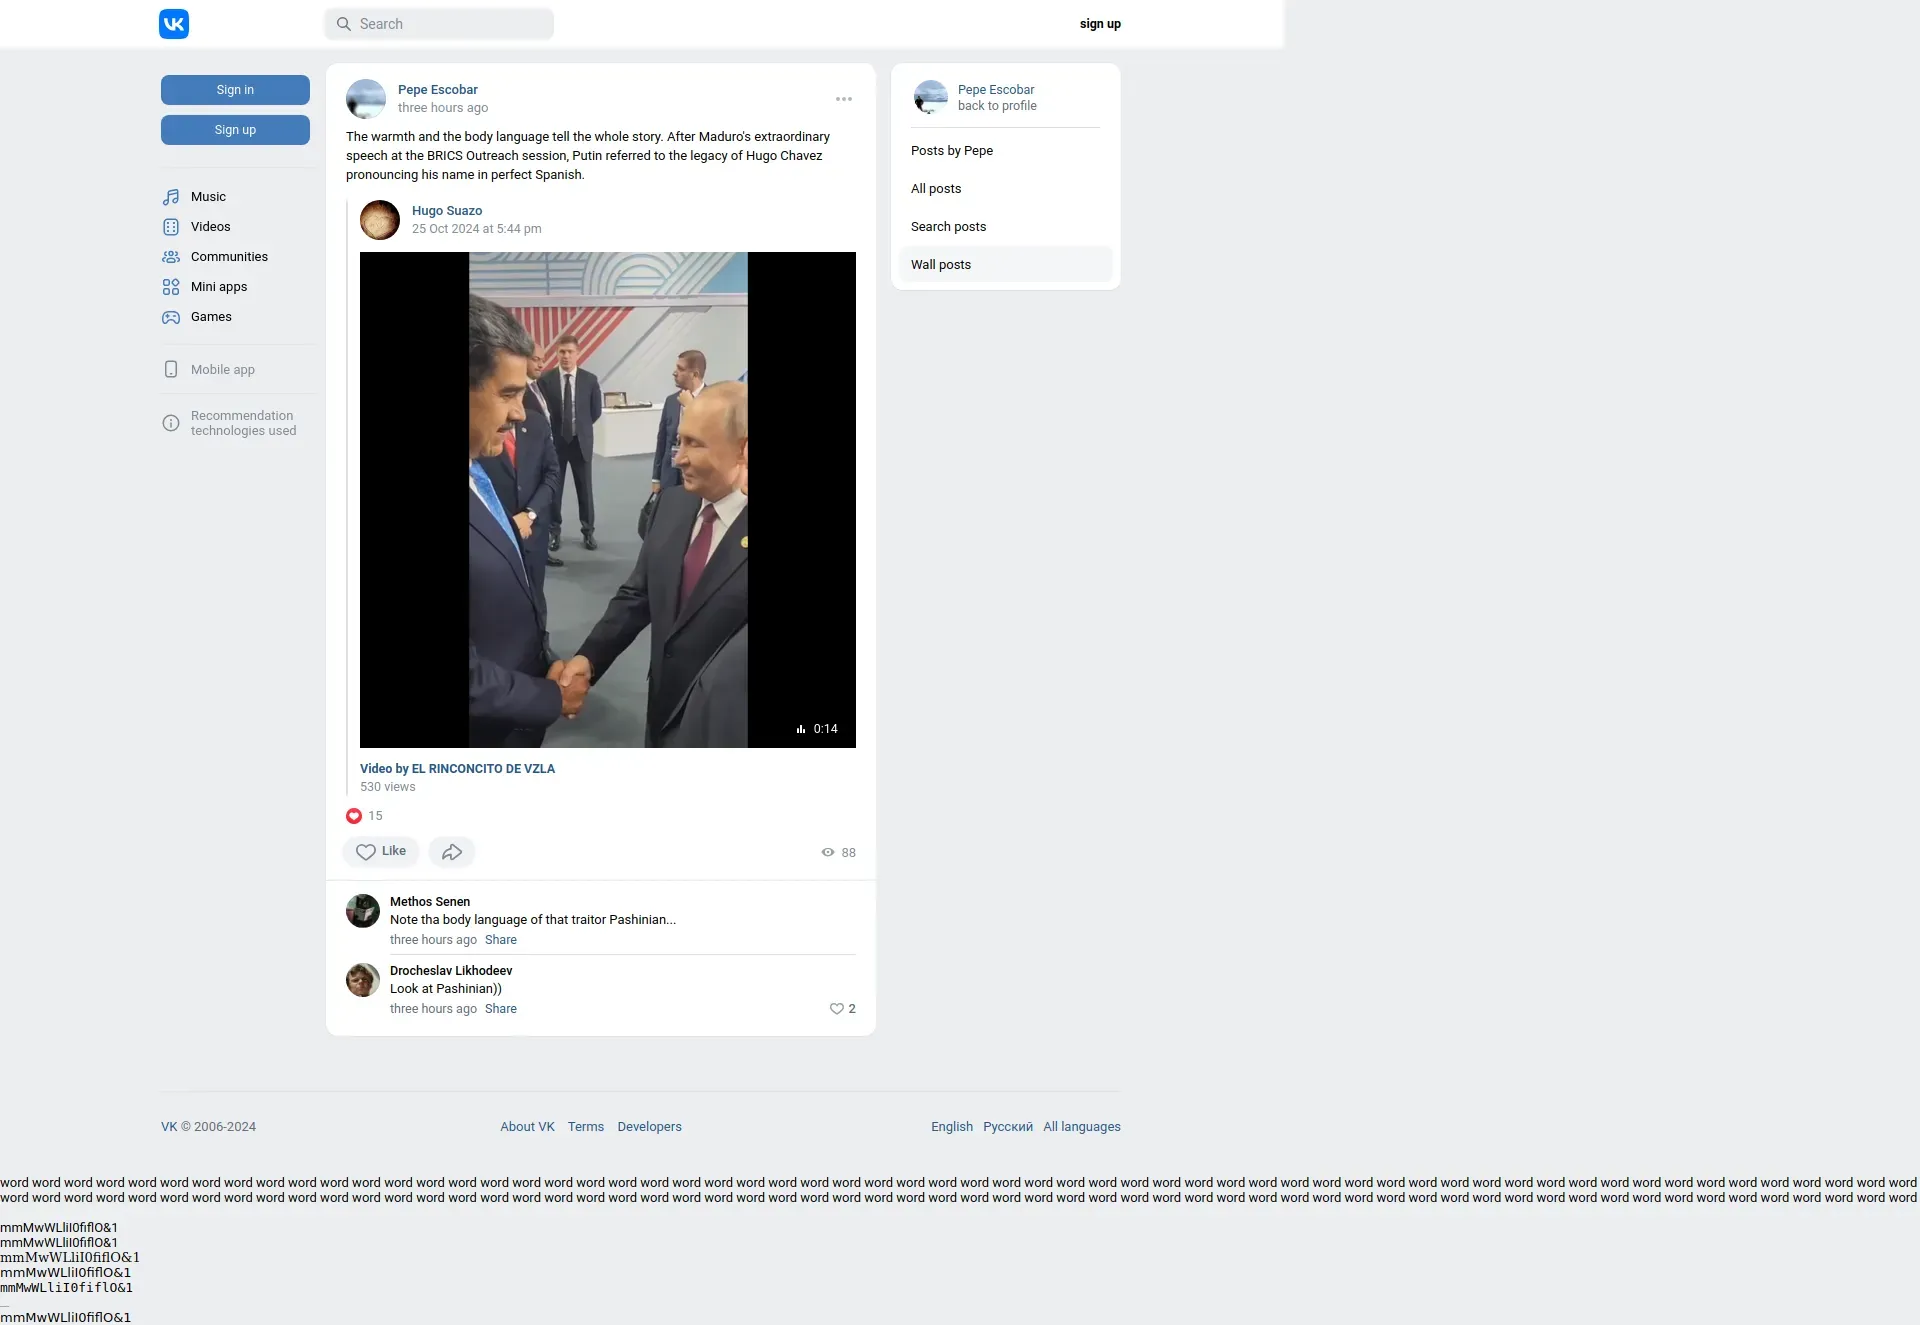
Task: Open the All languages selector
Action: pyautogui.click(x=1082, y=1127)
